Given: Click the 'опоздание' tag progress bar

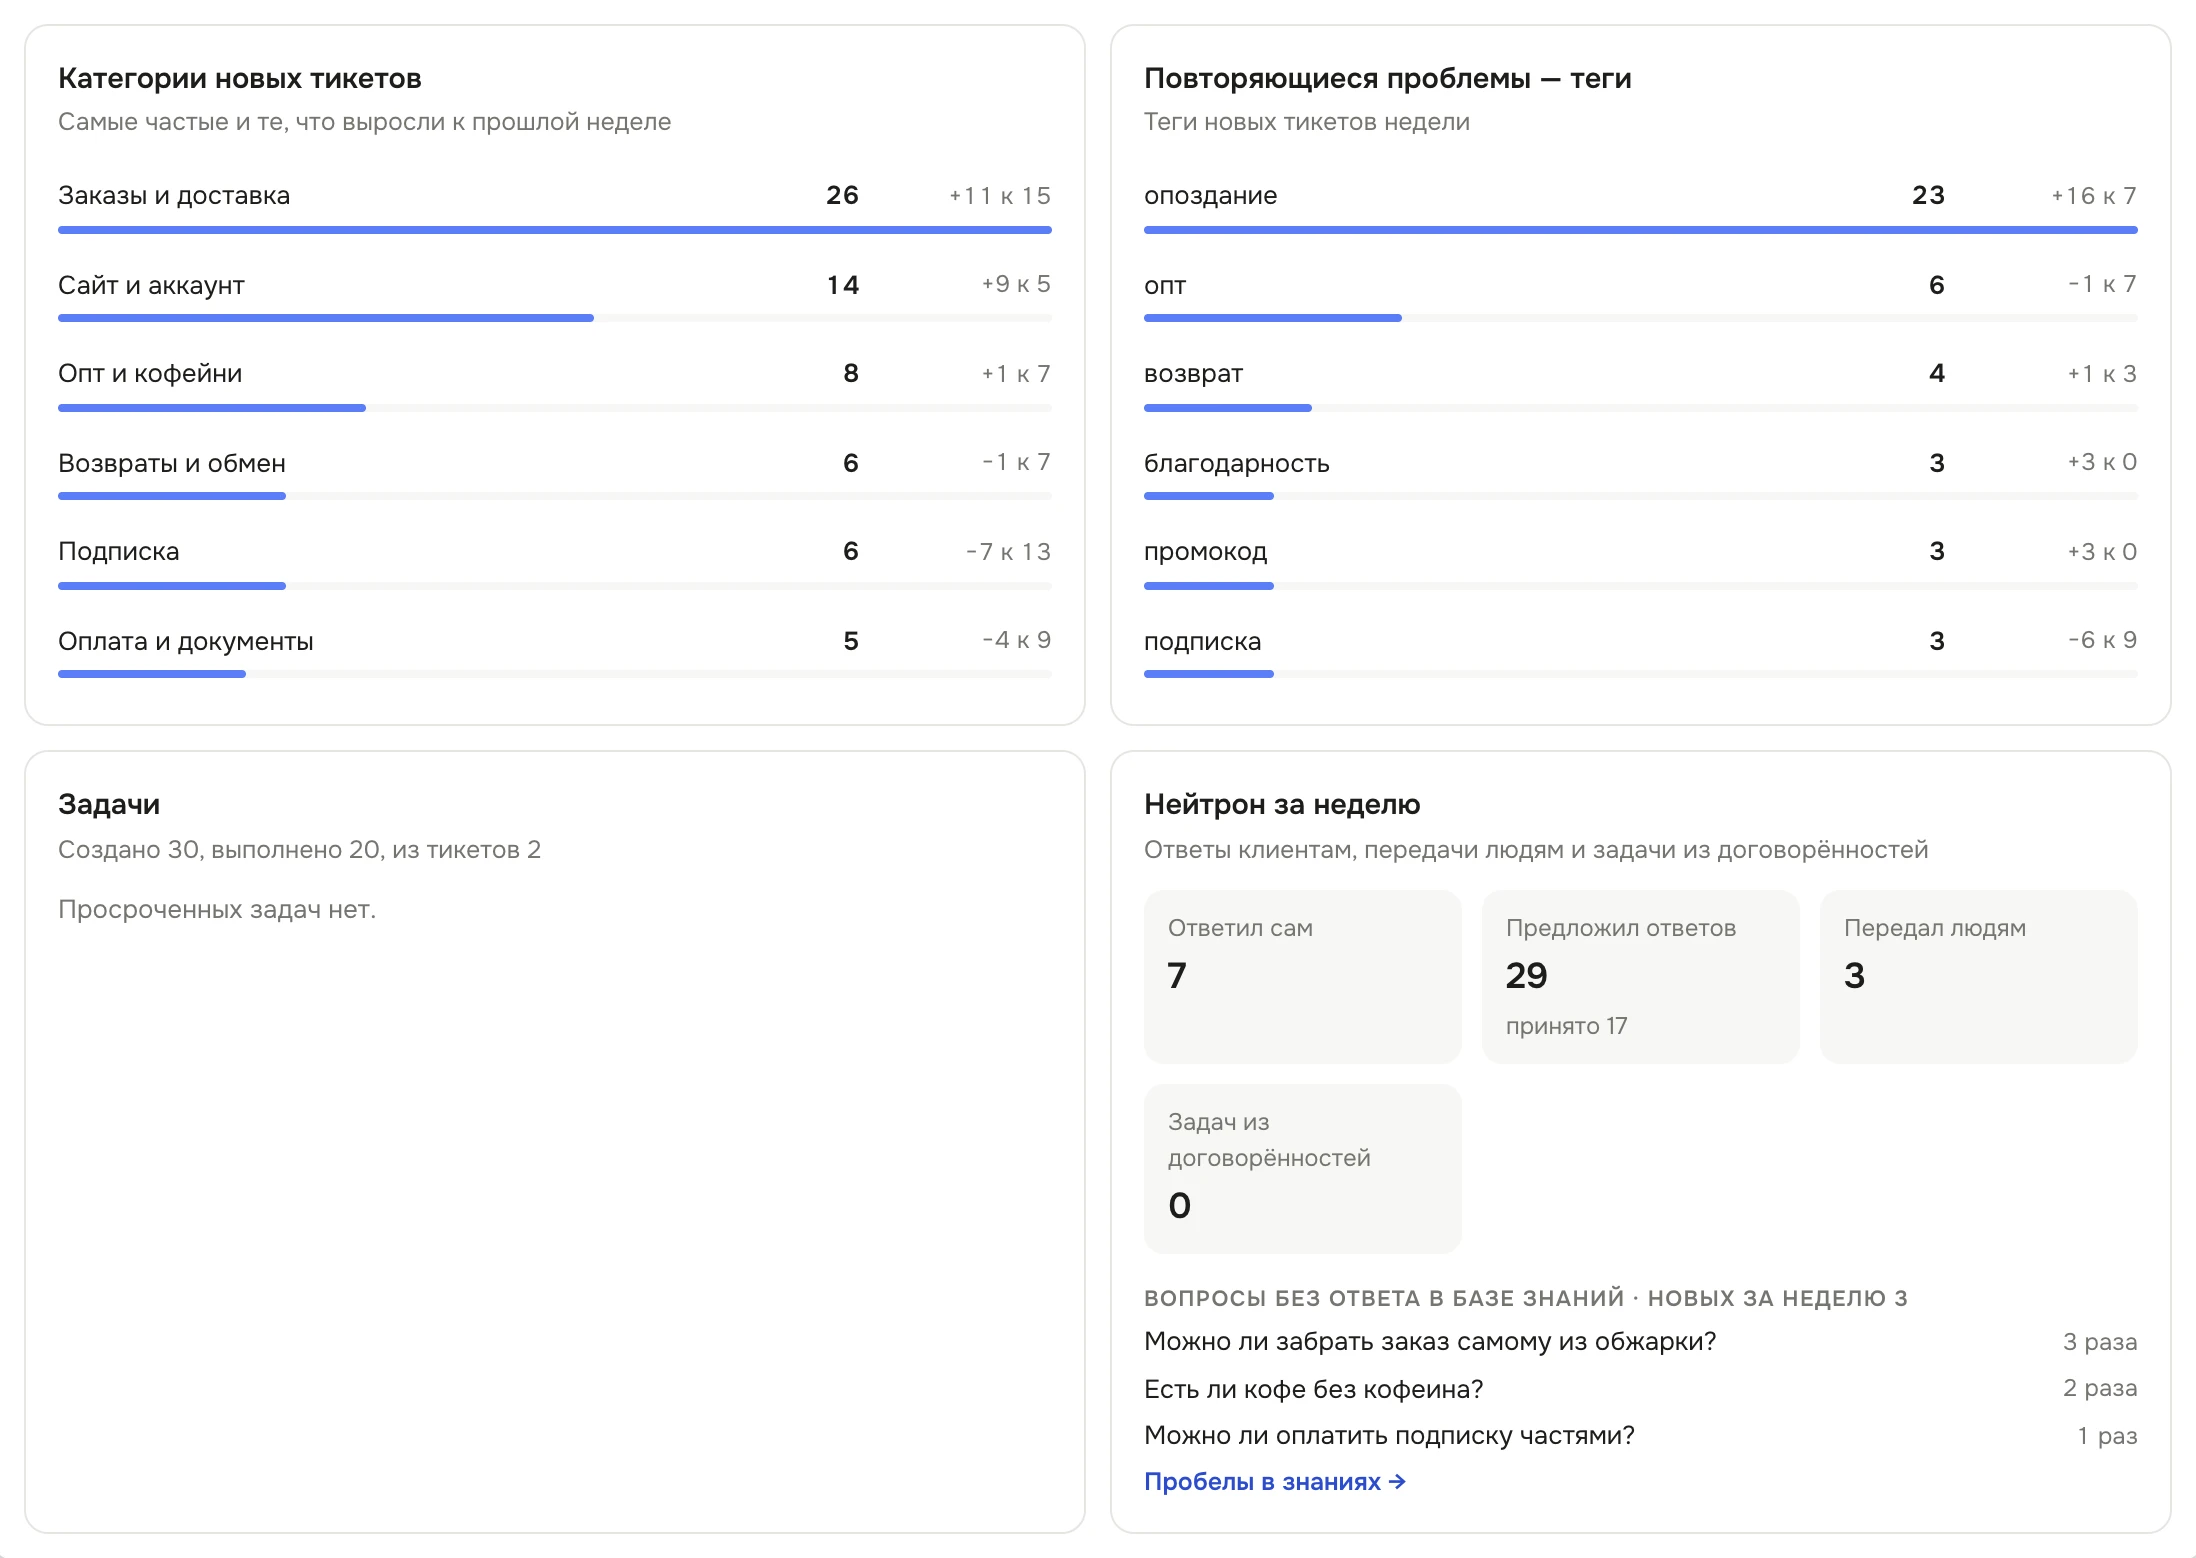Looking at the screenshot, I should [1641, 230].
